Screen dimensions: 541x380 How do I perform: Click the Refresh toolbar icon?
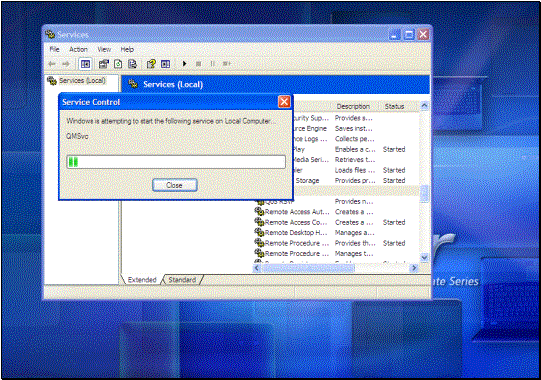coord(118,64)
